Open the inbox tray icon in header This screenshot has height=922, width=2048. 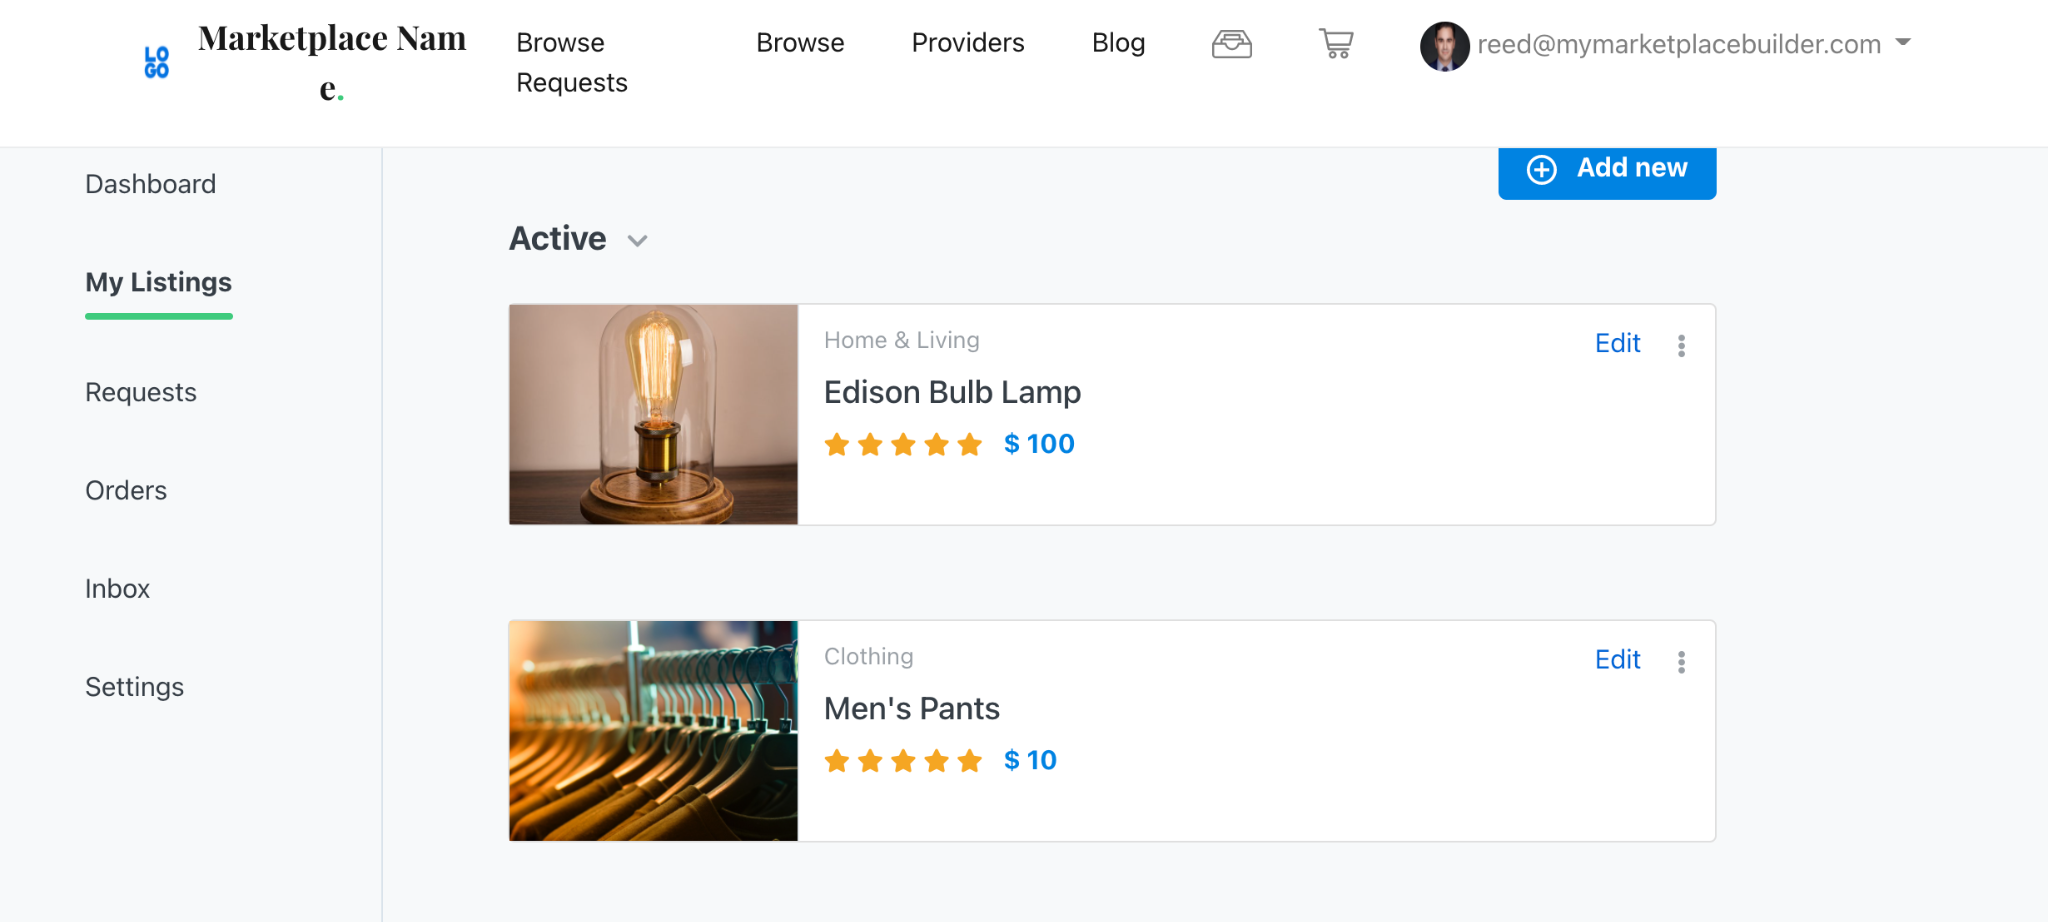click(x=1232, y=44)
